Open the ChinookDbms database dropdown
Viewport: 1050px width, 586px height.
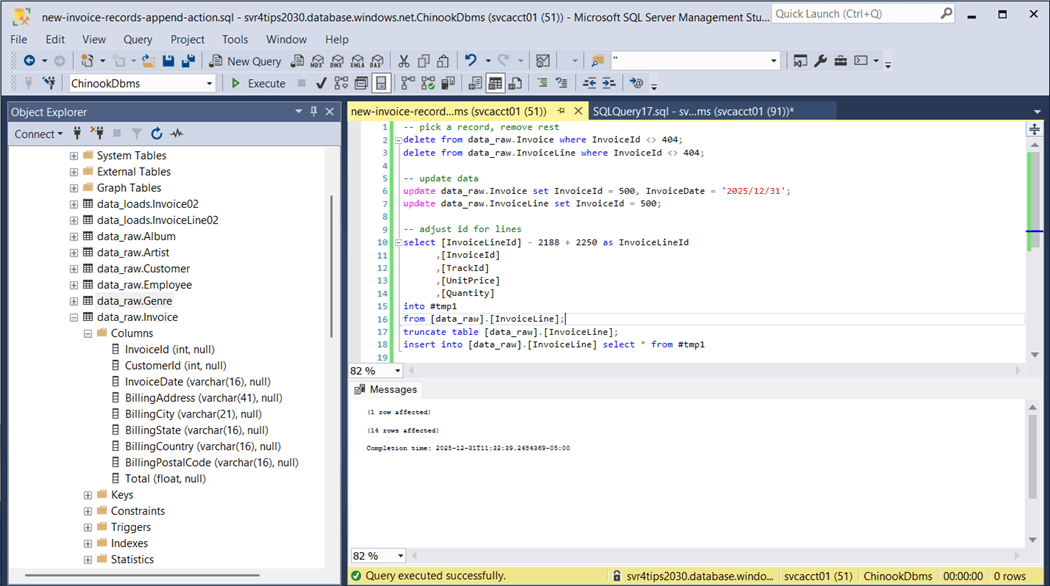209,84
